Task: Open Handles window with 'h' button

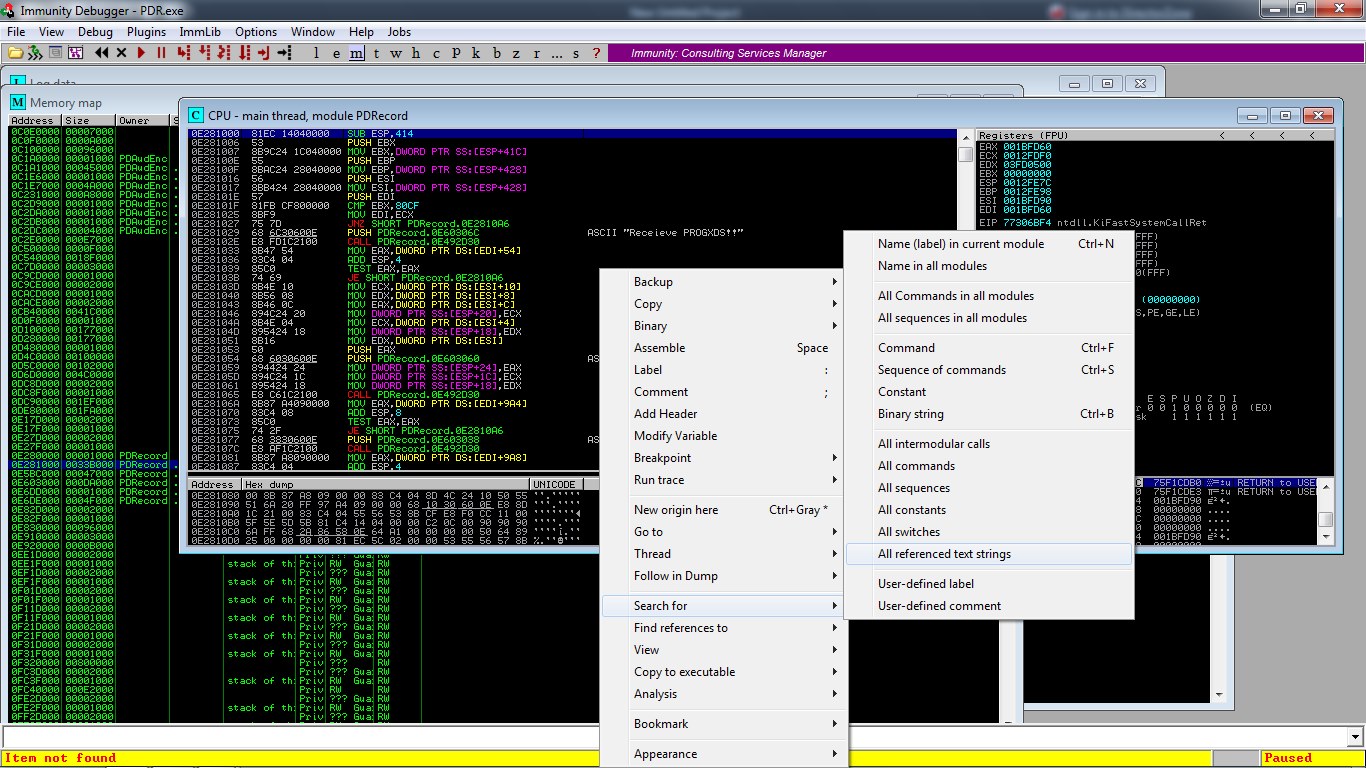Action: (416, 53)
